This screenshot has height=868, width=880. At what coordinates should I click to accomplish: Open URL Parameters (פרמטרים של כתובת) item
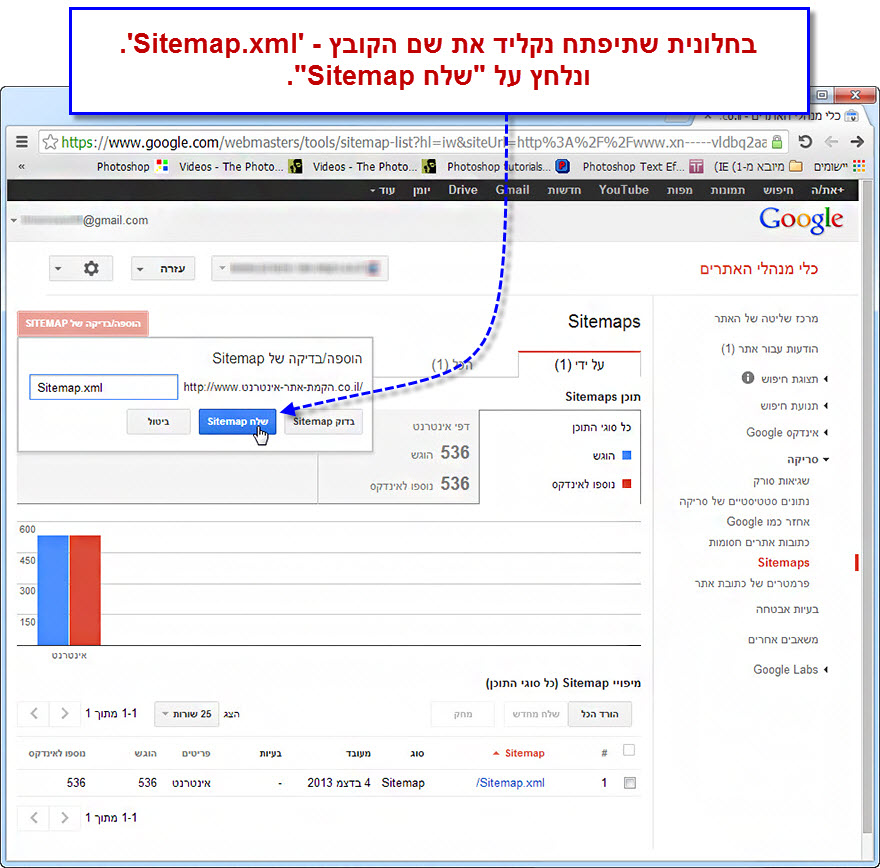point(751,584)
